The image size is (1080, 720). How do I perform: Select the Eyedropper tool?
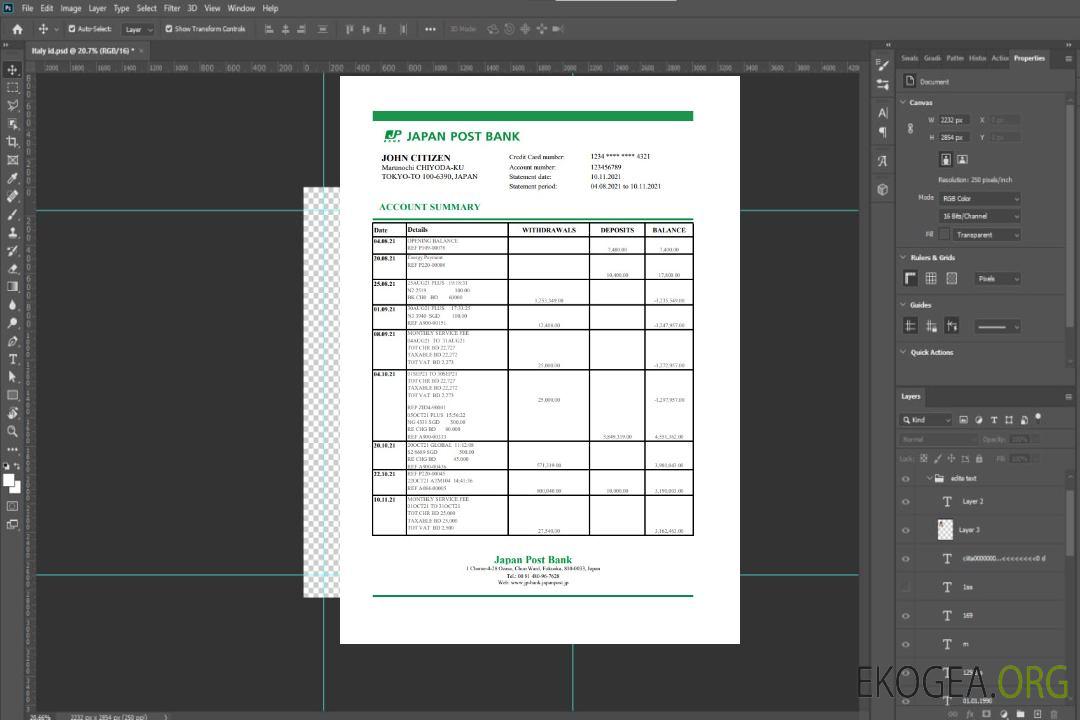click(12, 178)
